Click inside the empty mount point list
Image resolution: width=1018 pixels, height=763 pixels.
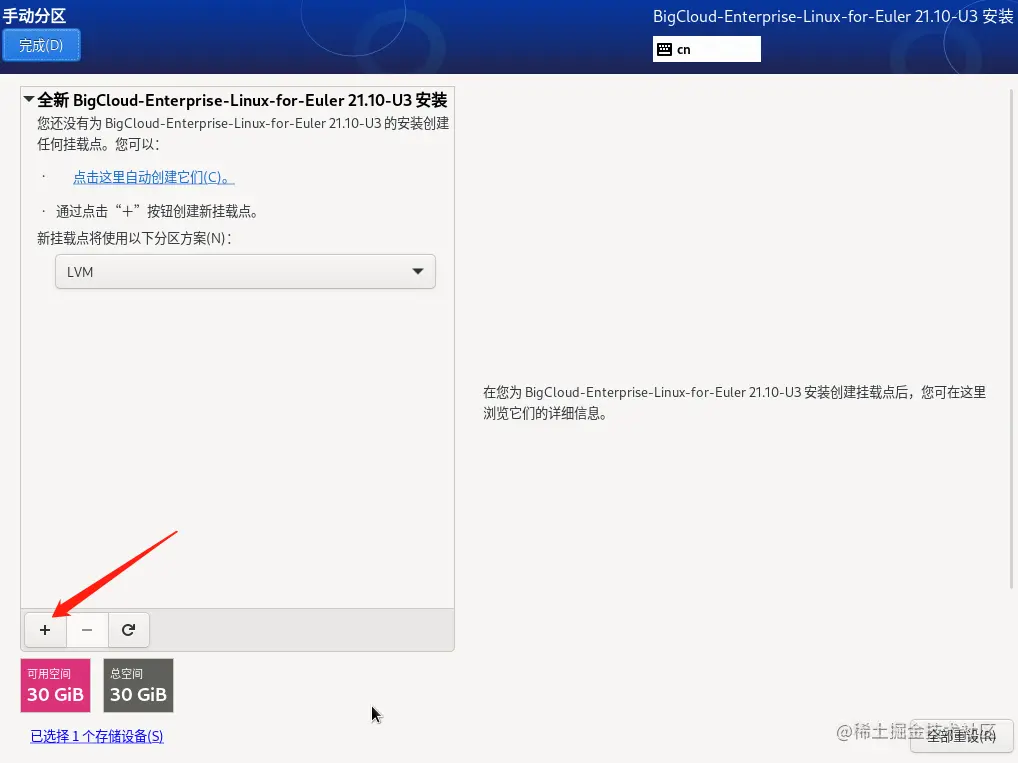point(237,450)
